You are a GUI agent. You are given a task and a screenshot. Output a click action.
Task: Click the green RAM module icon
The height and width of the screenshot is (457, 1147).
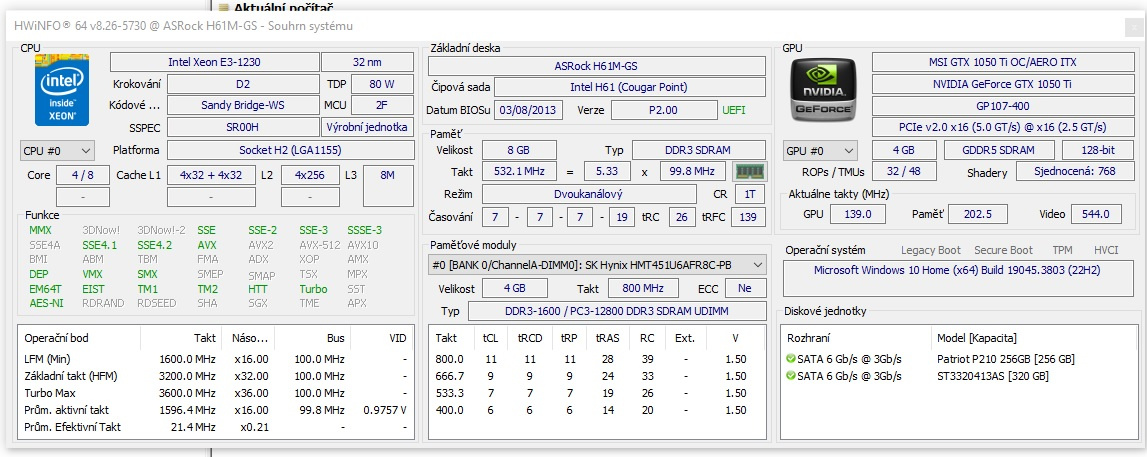750,172
